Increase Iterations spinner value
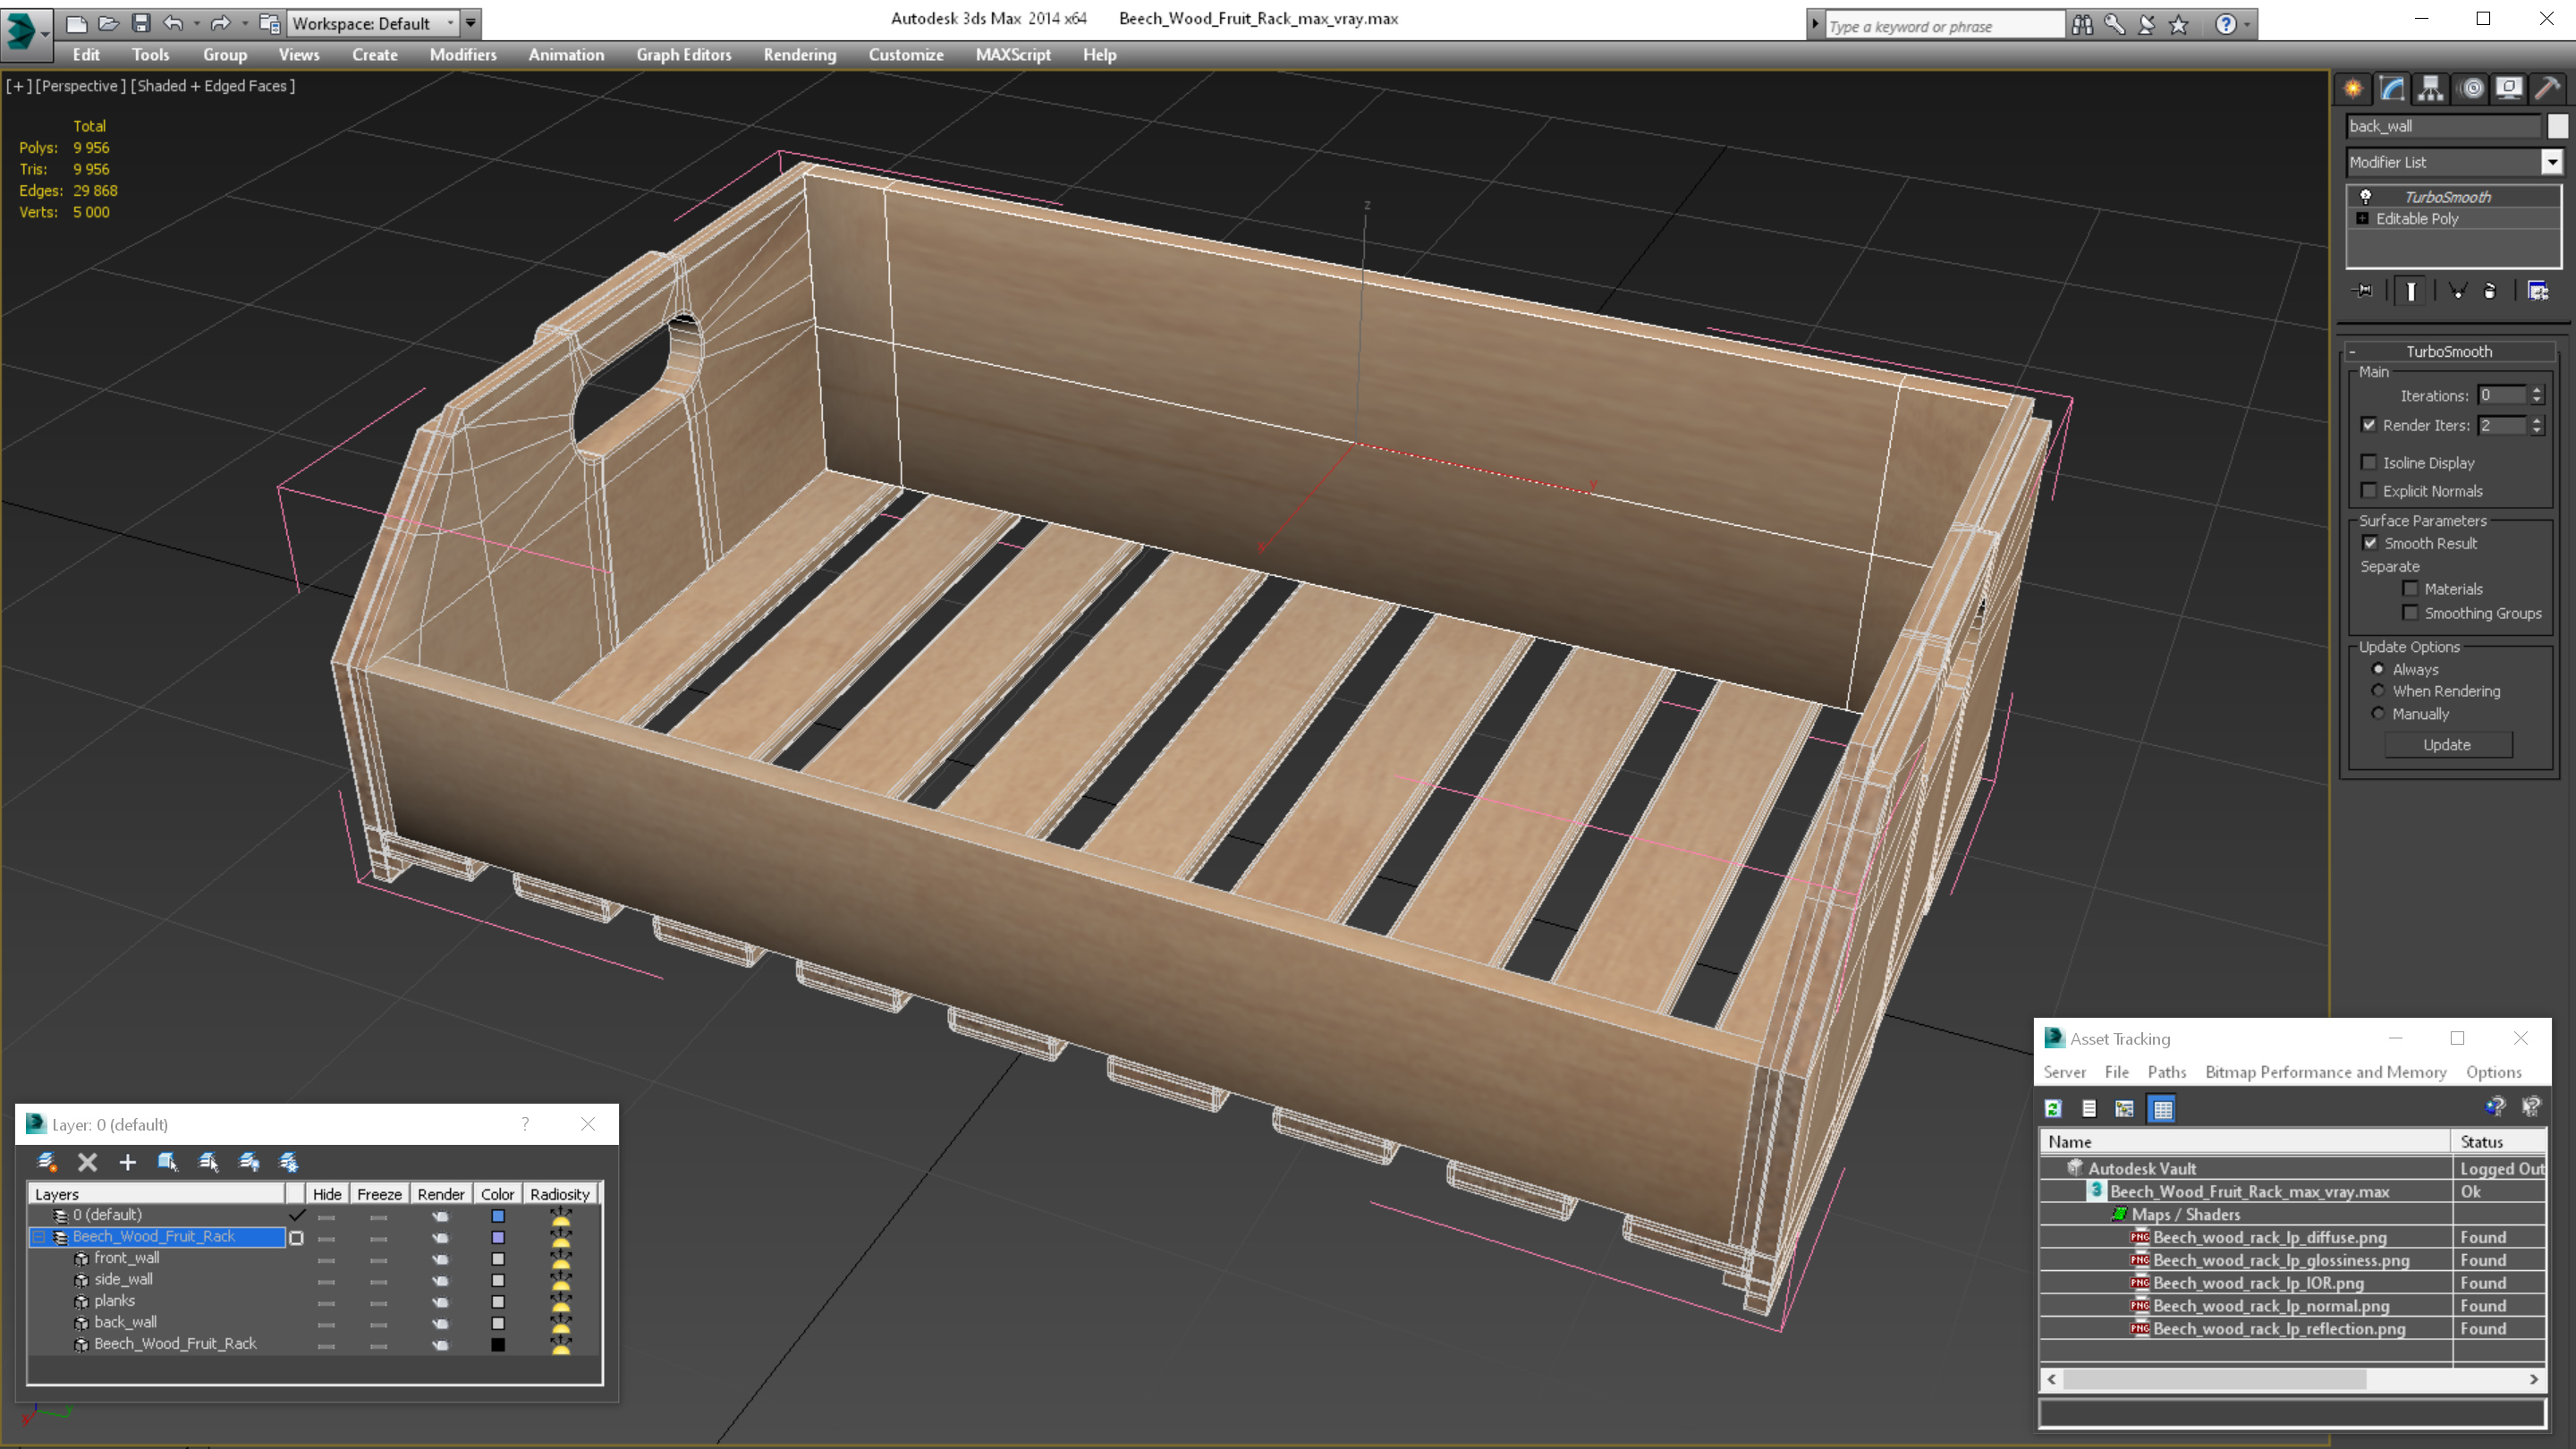 [x=2537, y=390]
